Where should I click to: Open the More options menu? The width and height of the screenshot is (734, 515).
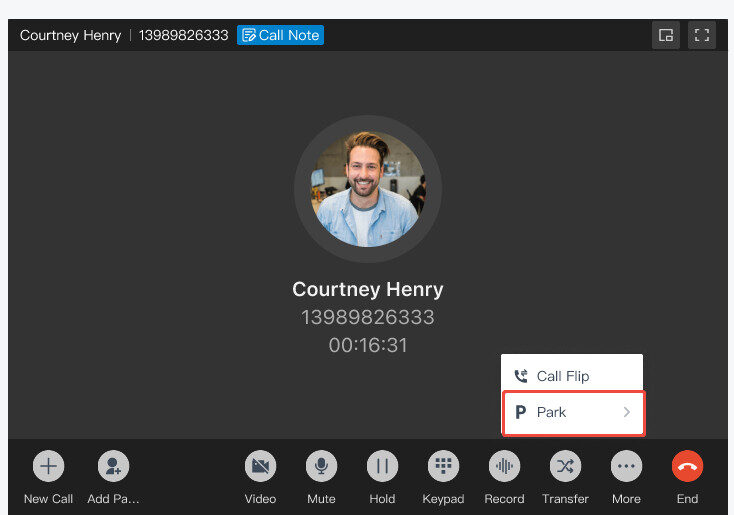point(626,466)
